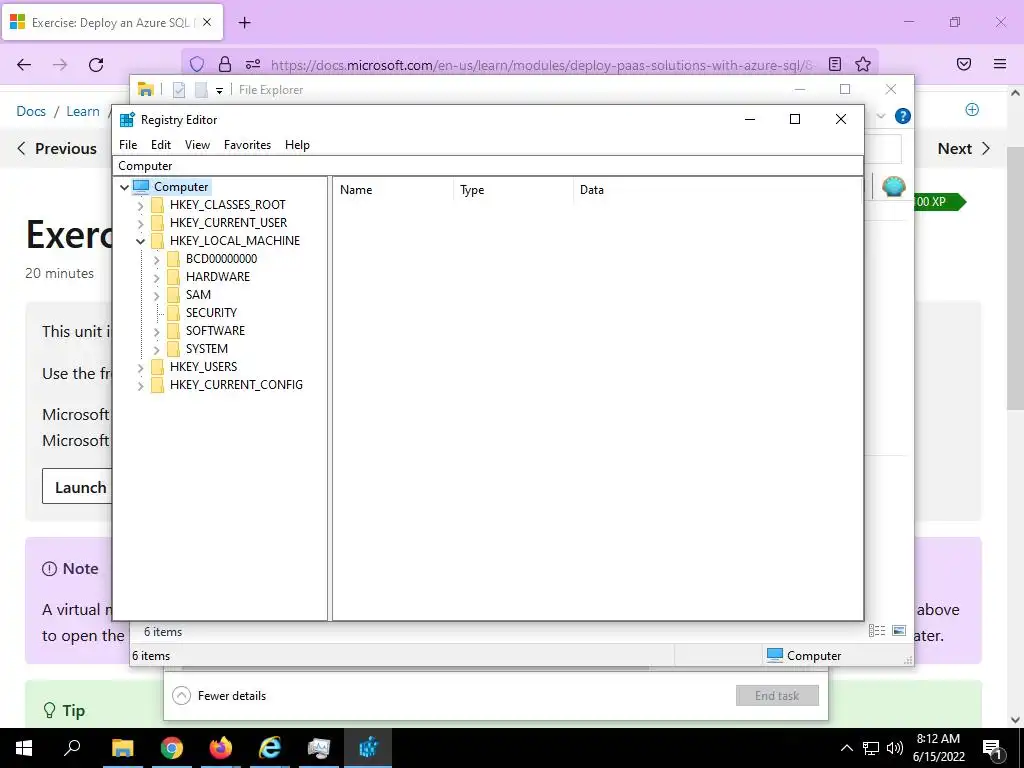Open the Edit menu in Registry Editor
This screenshot has width=1024, height=768.
pyautogui.click(x=161, y=145)
